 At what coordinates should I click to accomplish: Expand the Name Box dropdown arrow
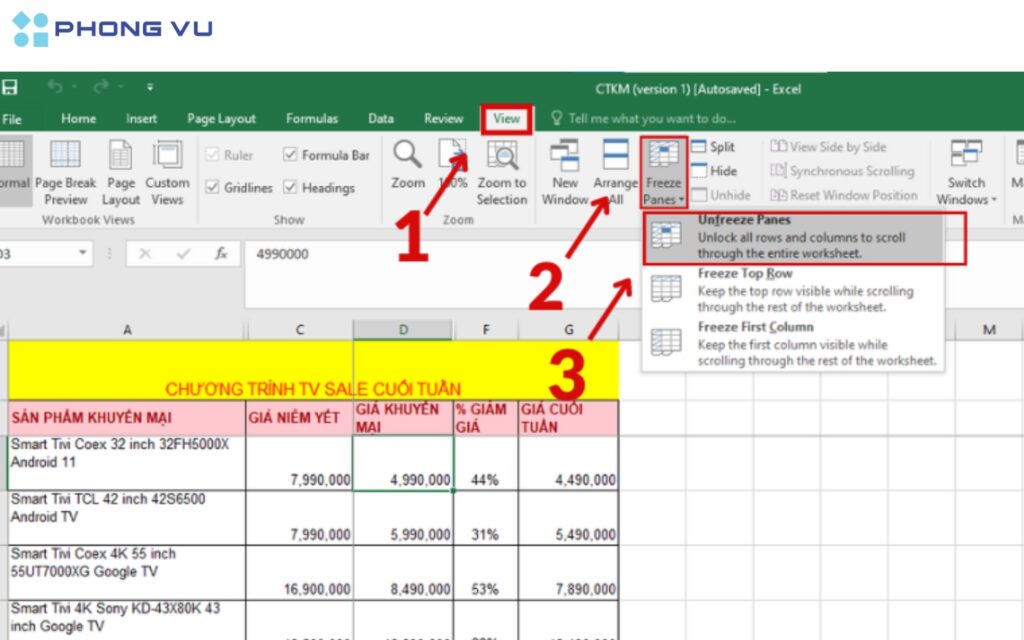point(82,253)
